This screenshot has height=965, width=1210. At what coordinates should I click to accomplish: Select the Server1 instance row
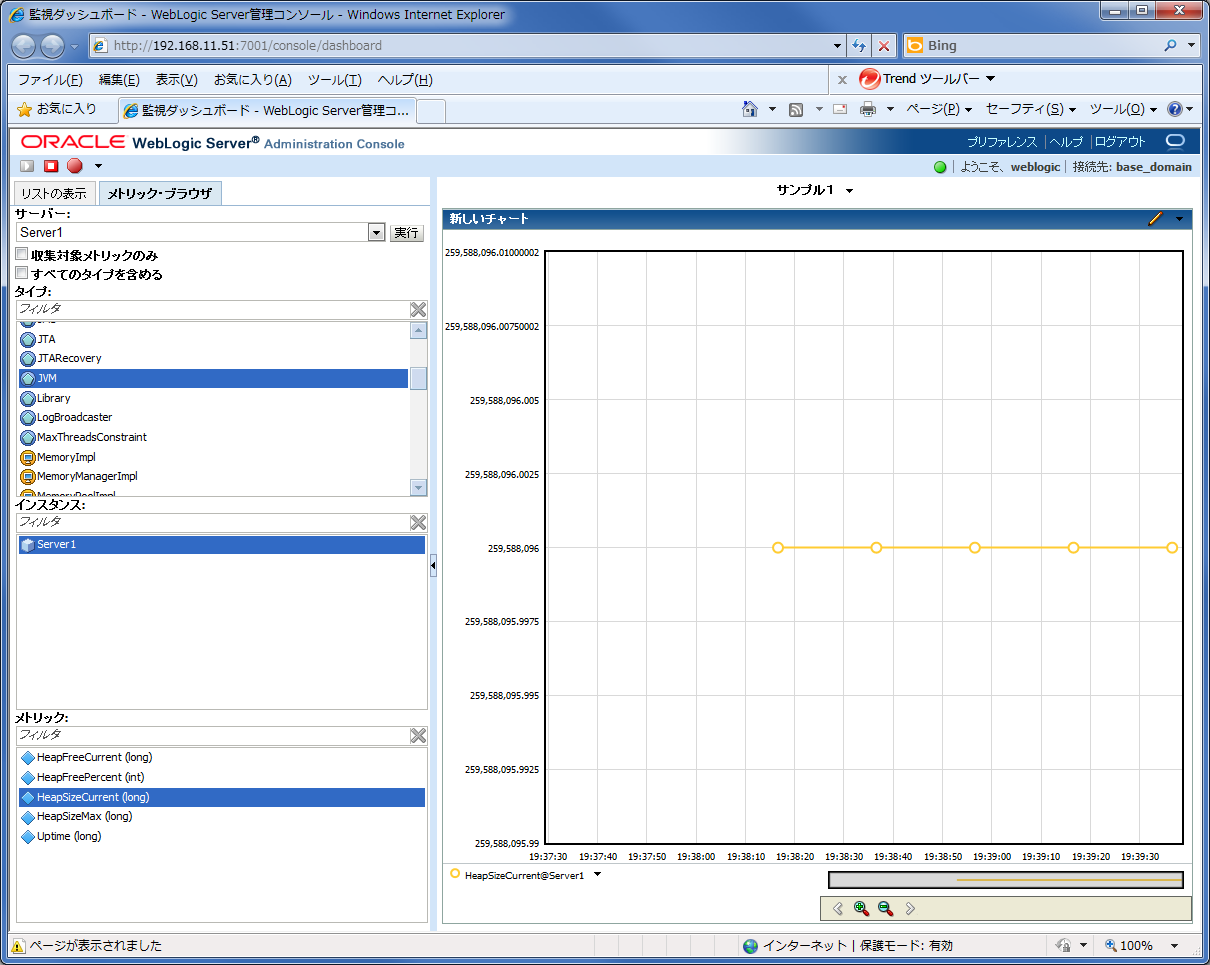[222, 544]
